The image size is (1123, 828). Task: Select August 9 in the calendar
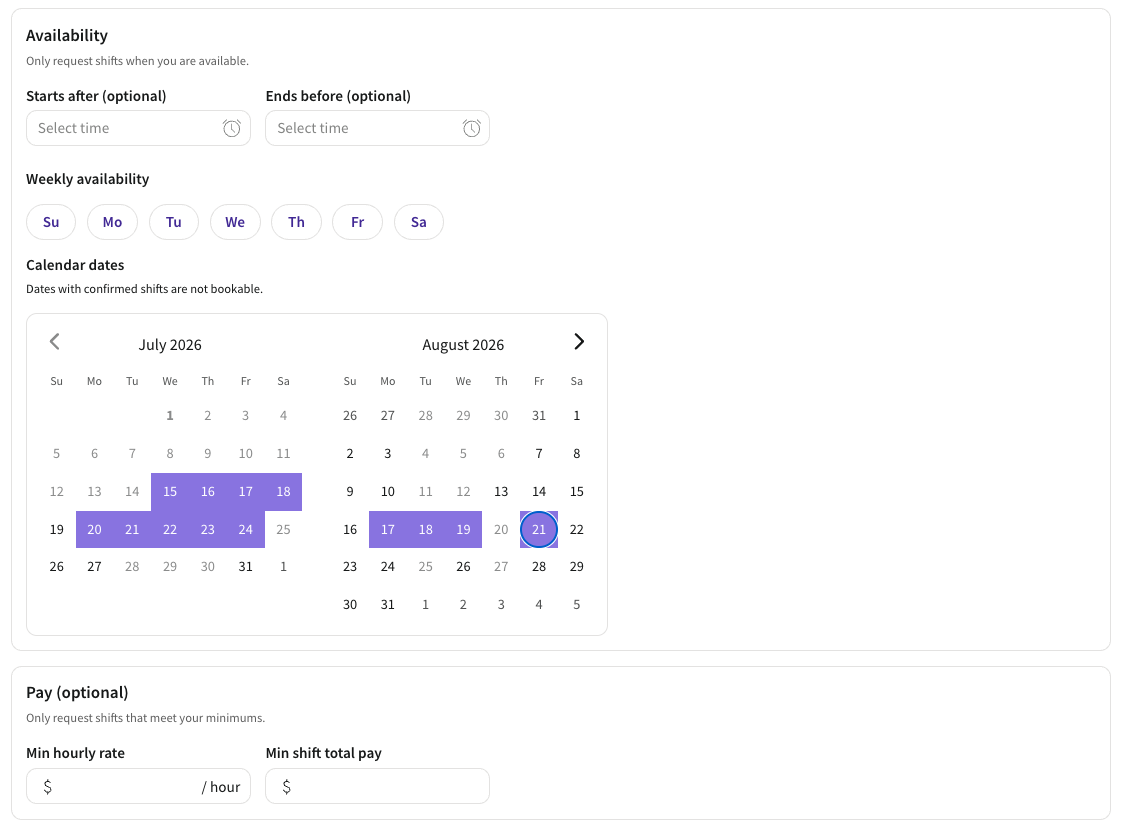350,491
